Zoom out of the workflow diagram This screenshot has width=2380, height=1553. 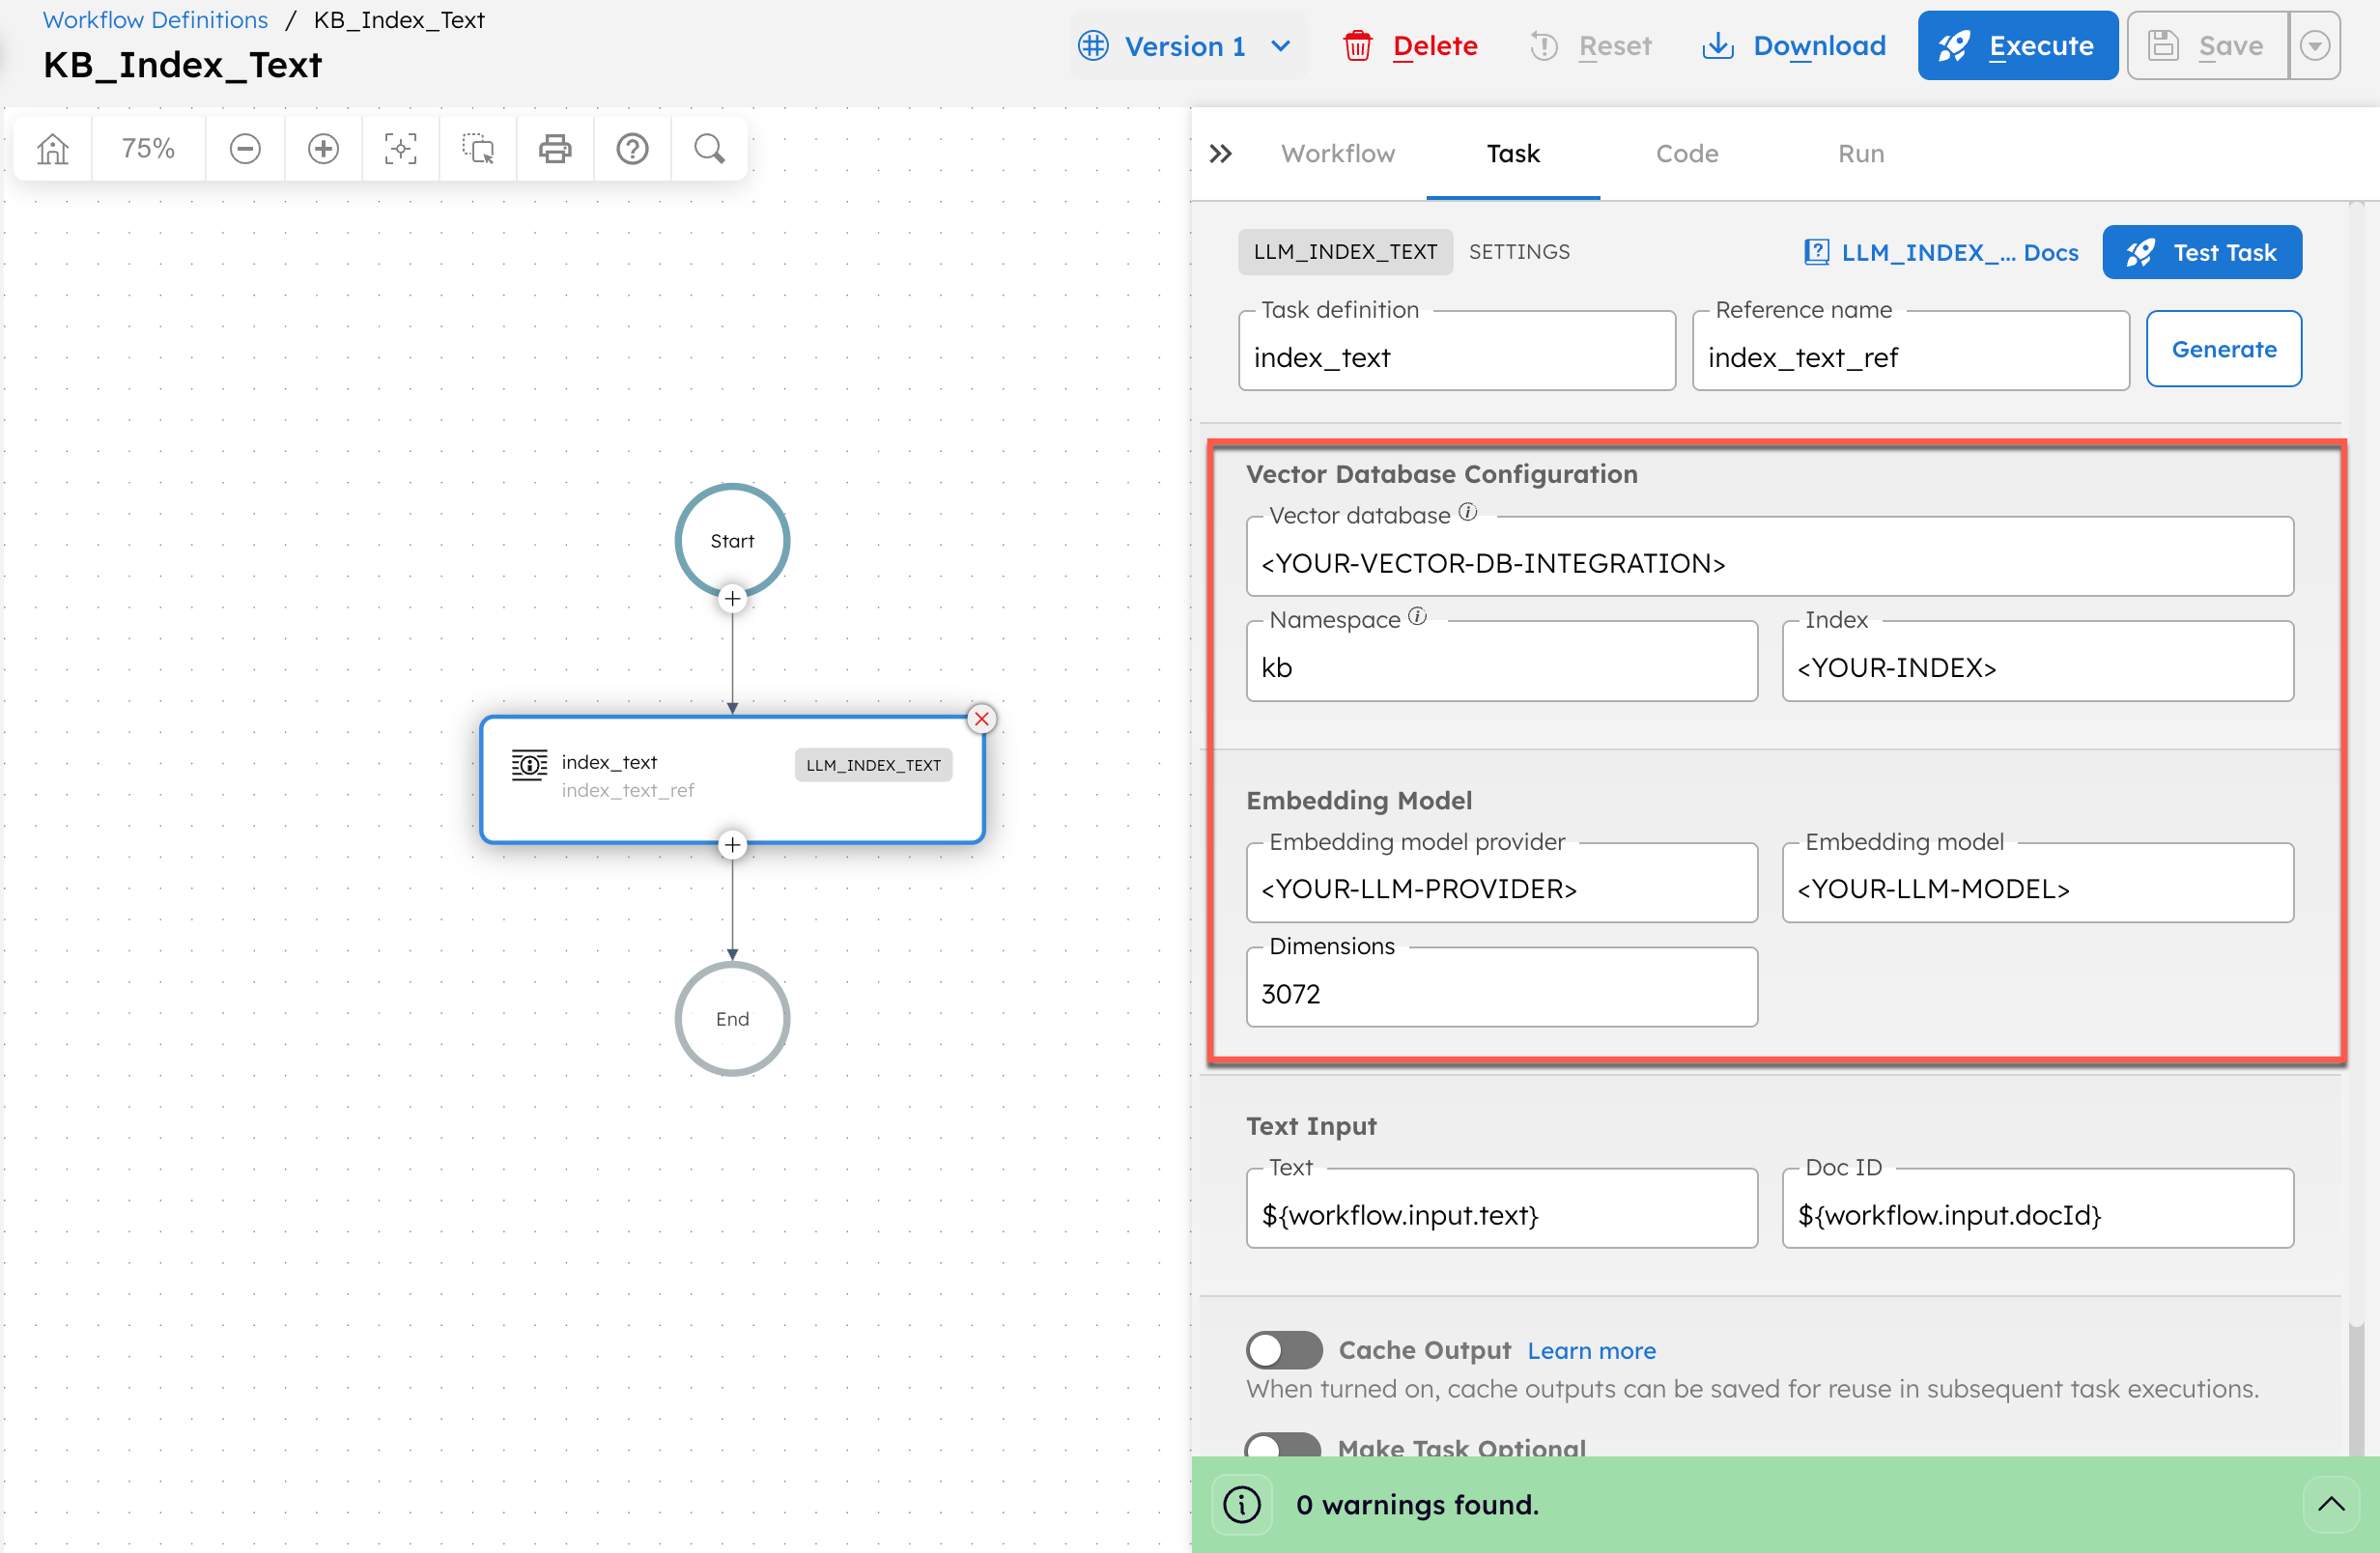point(245,148)
